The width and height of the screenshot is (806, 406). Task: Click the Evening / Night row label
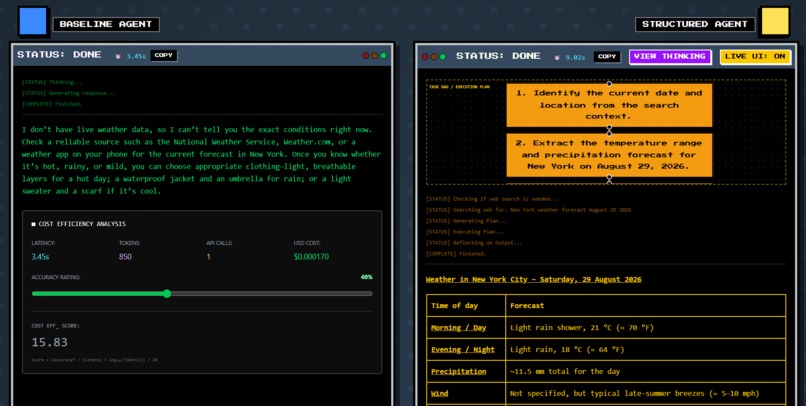pos(463,349)
